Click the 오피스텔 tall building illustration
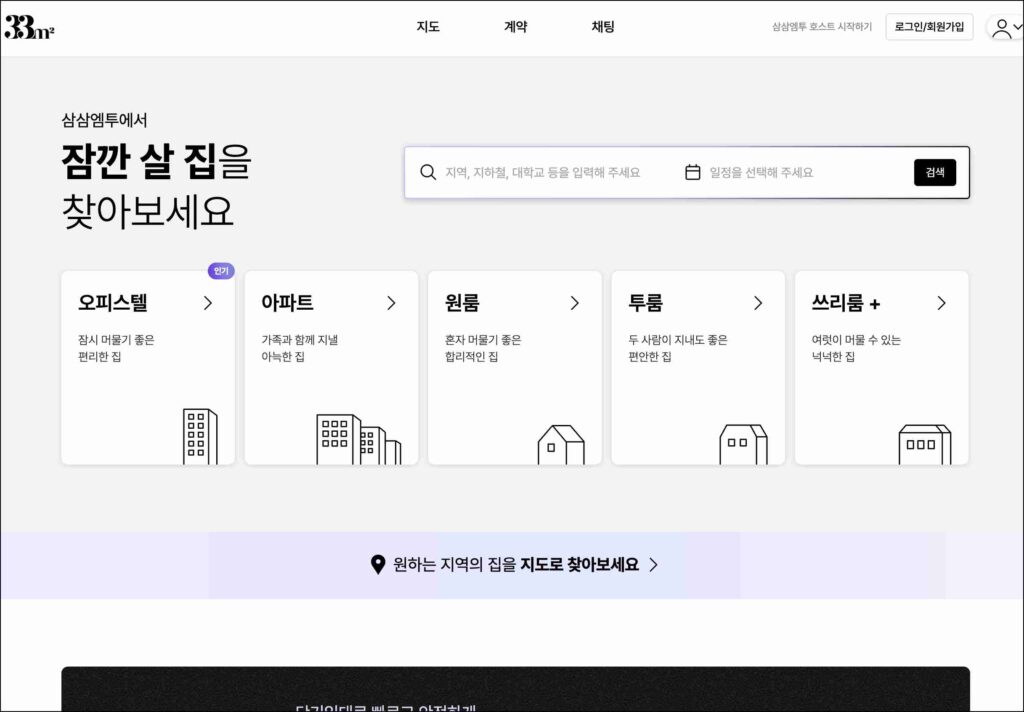 pos(199,436)
